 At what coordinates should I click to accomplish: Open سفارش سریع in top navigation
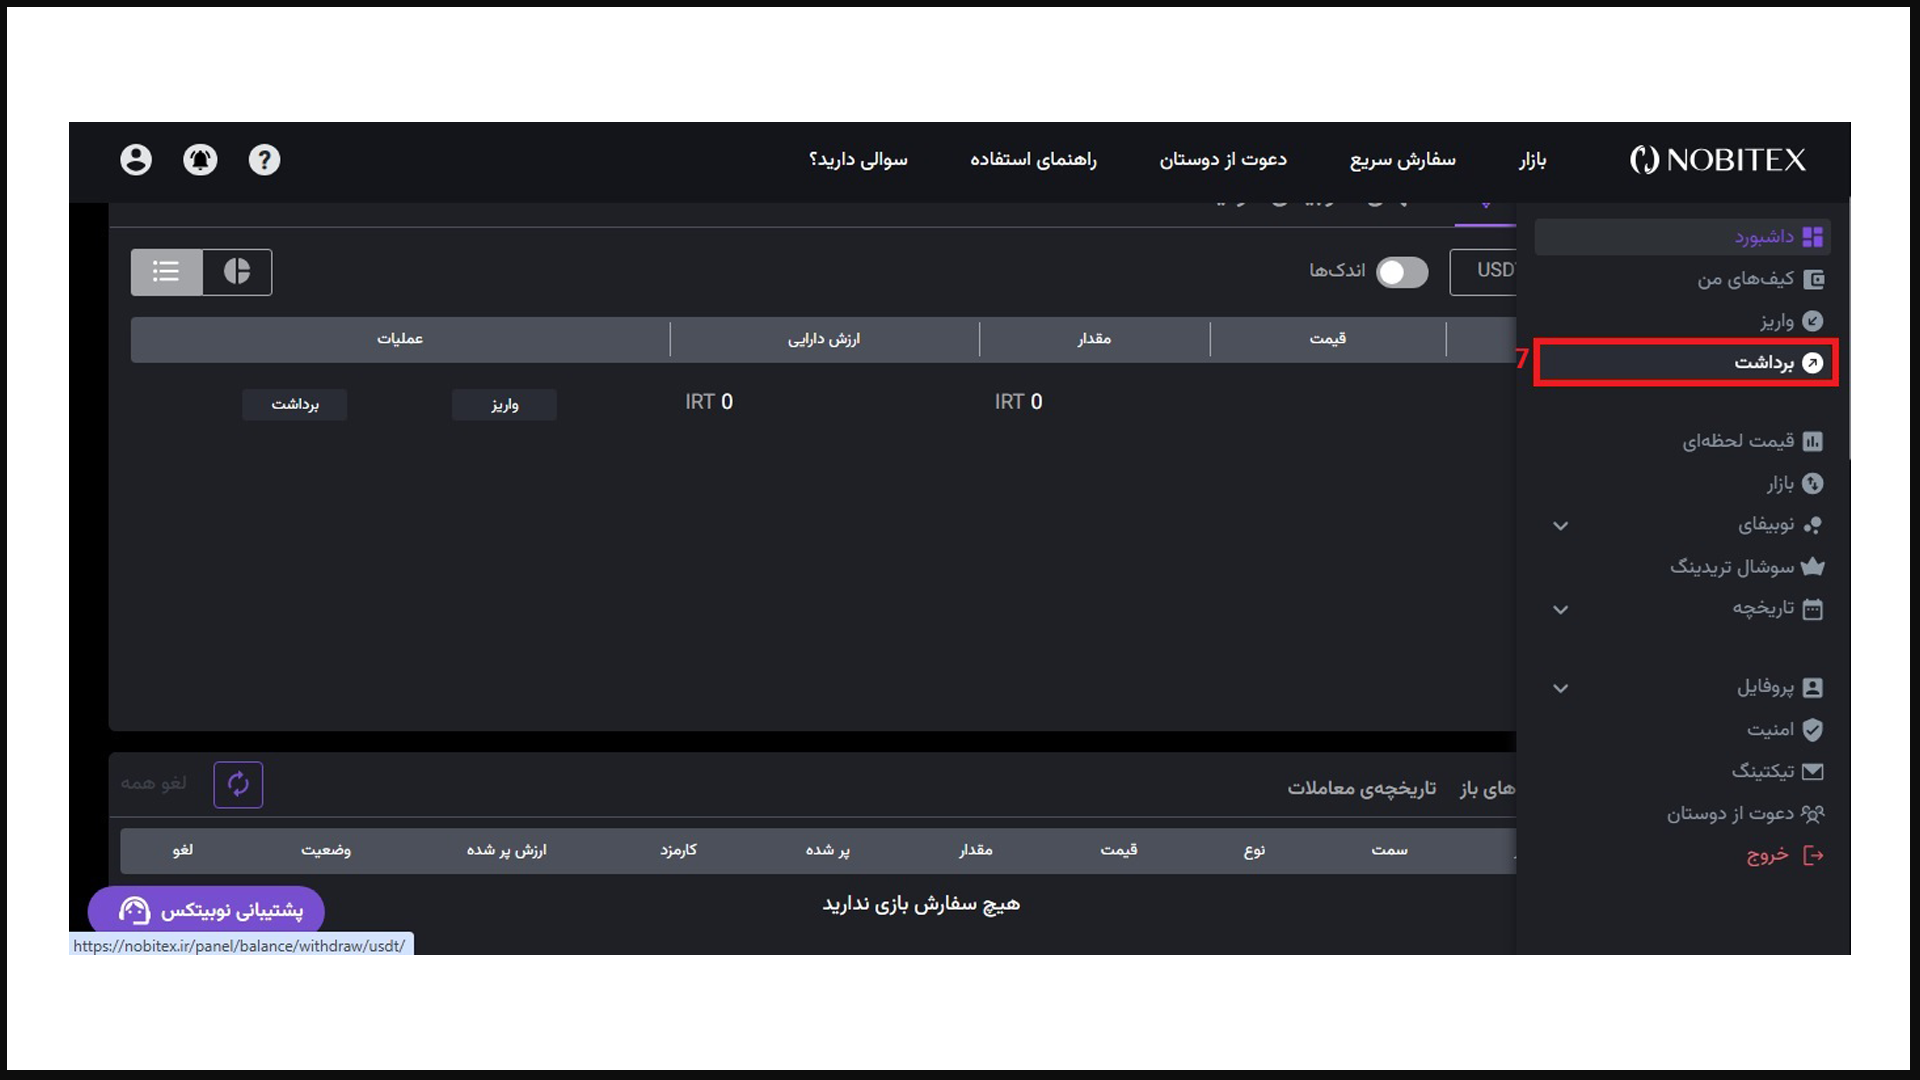[x=1402, y=160]
